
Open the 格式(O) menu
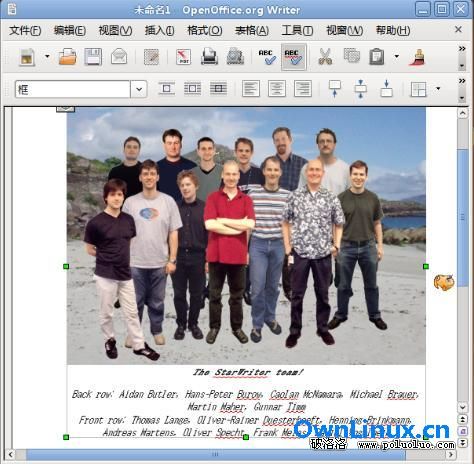(205, 31)
